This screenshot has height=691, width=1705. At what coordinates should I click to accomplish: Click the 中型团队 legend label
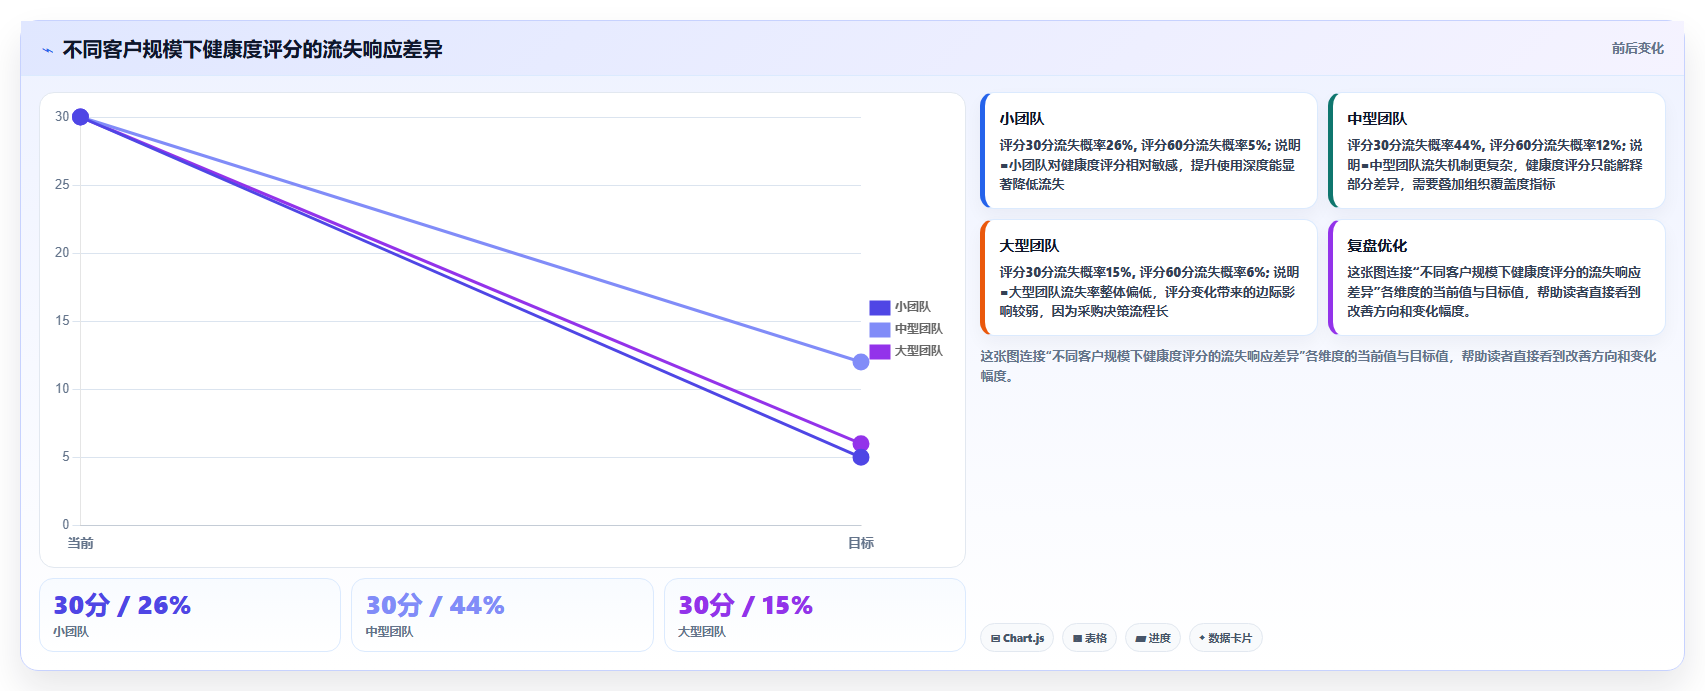[918, 330]
